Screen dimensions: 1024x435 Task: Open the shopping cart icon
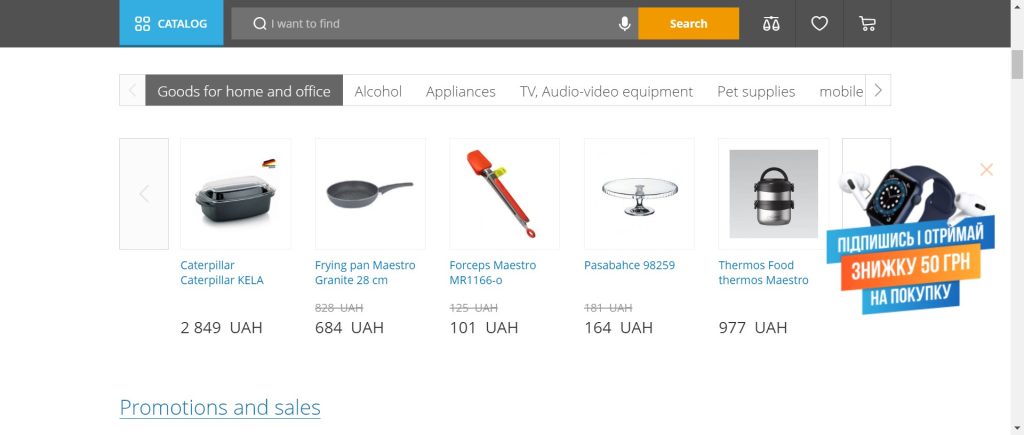(866, 24)
